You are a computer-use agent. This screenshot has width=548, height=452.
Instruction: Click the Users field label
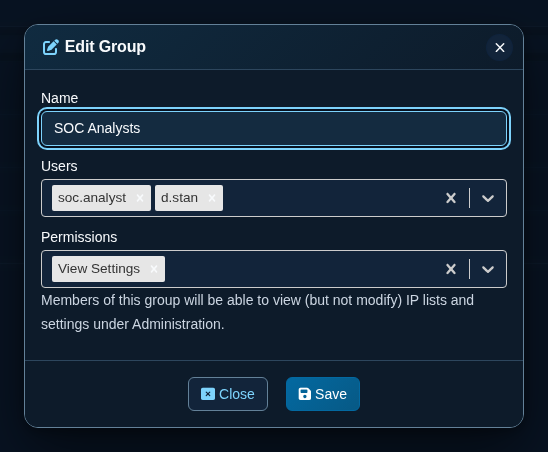(59, 166)
